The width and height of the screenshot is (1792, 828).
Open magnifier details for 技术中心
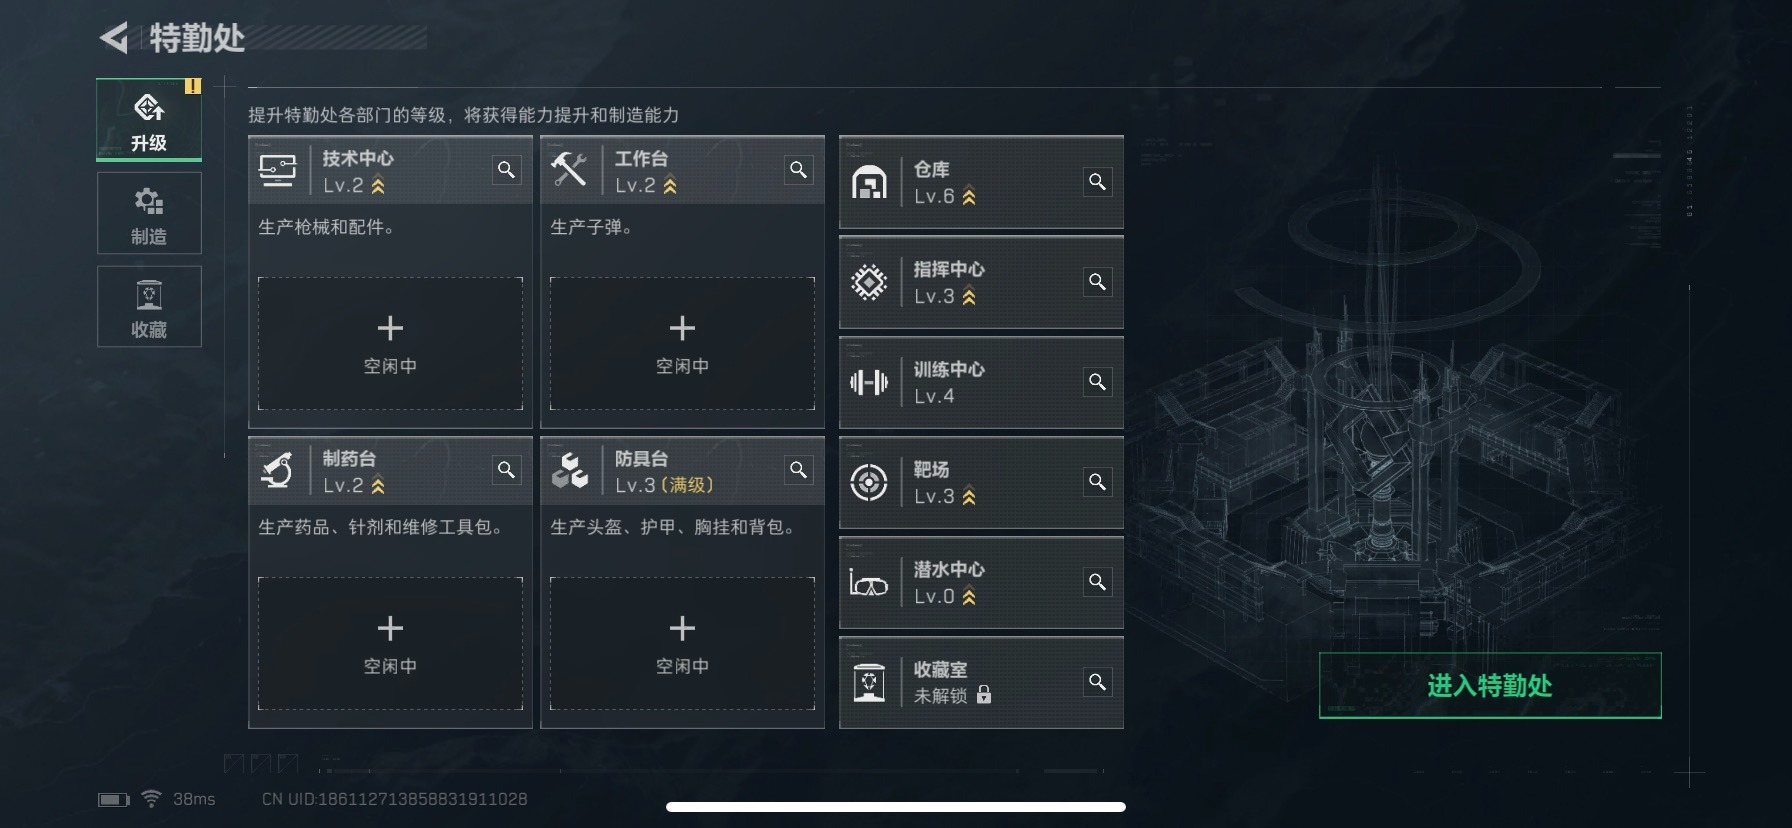pyautogui.click(x=507, y=170)
